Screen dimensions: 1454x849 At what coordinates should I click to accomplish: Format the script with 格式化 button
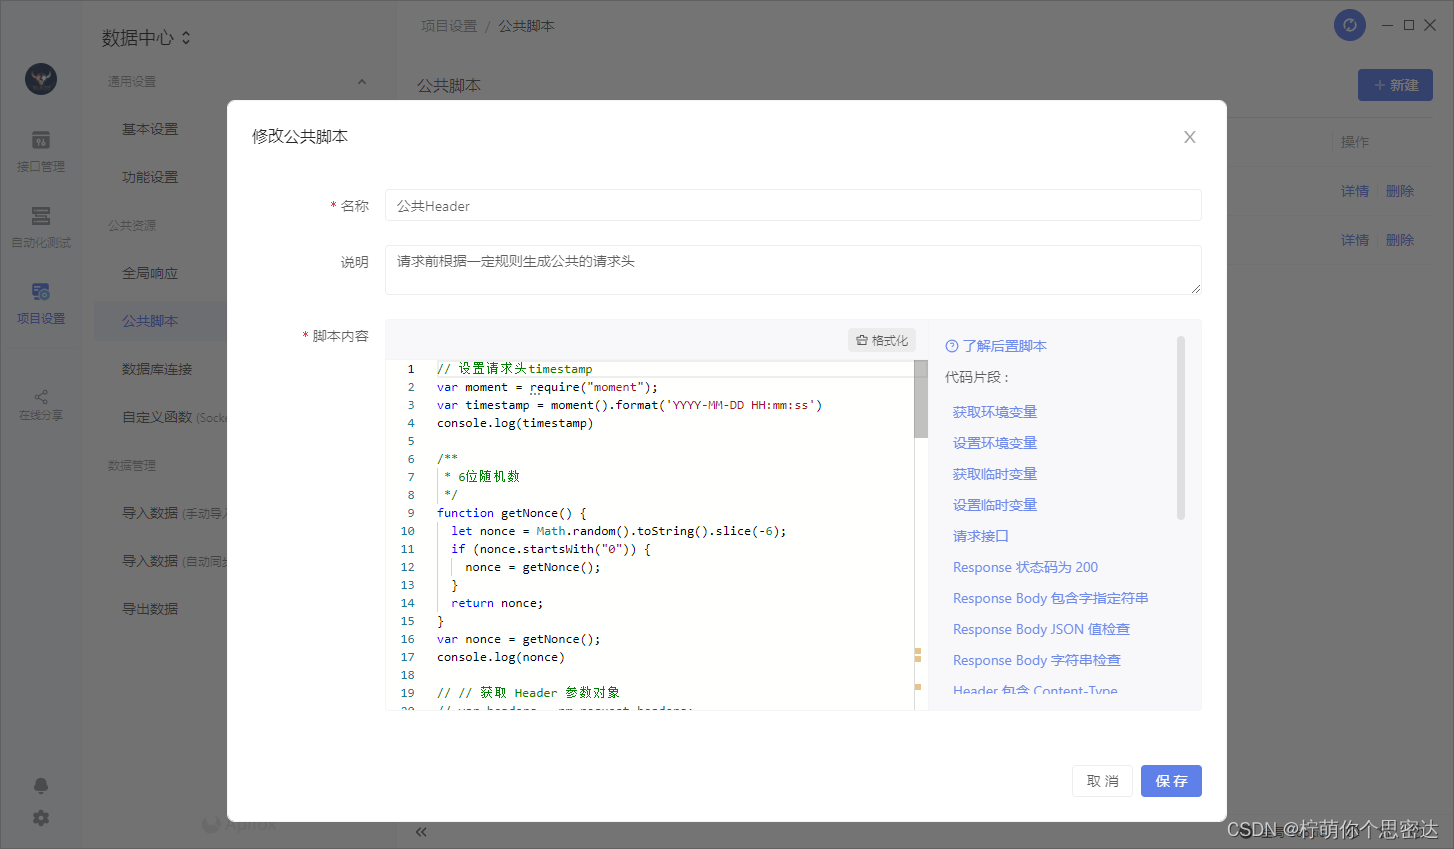[882, 340]
